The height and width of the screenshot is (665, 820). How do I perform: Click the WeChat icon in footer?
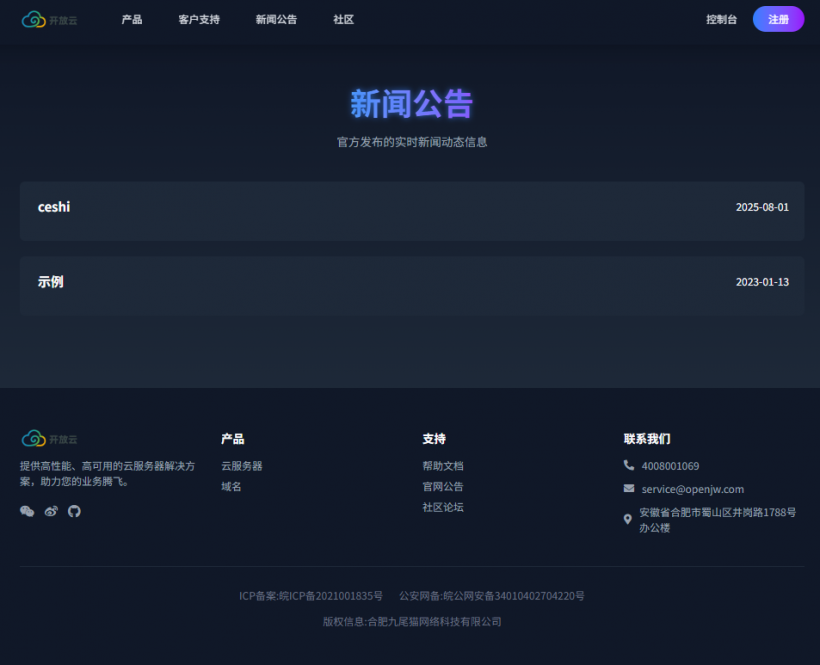pyautogui.click(x=27, y=511)
